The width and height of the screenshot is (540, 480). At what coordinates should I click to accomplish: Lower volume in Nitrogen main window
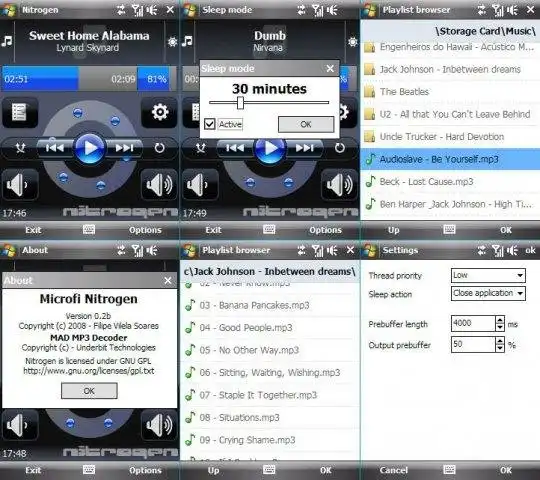[x=20, y=185]
